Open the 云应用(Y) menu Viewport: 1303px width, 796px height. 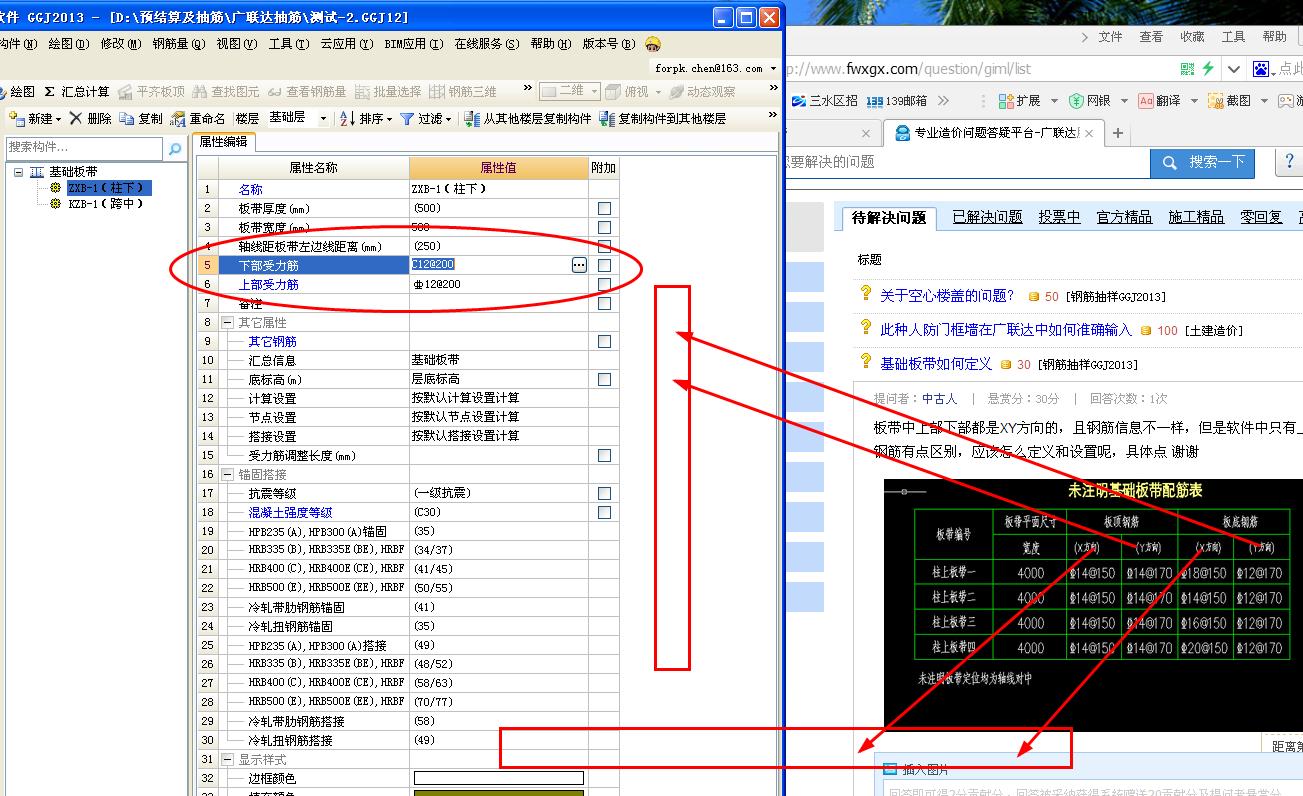pyautogui.click(x=346, y=44)
